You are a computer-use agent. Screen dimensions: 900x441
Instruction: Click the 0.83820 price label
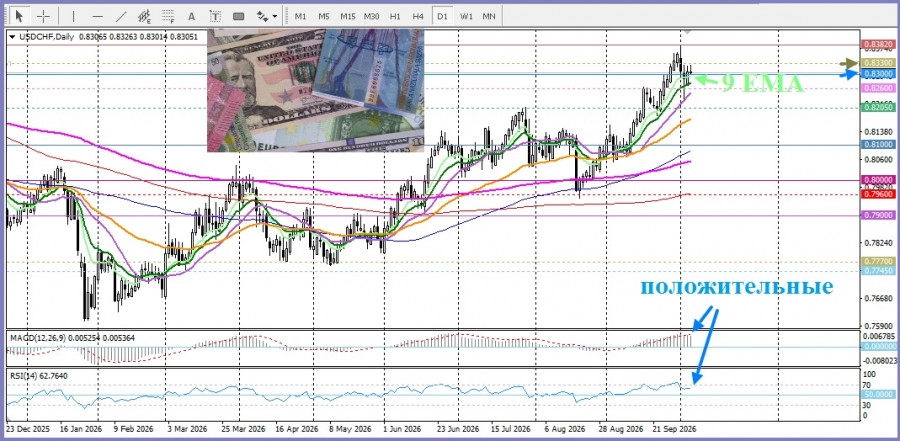click(x=878, y=44)
